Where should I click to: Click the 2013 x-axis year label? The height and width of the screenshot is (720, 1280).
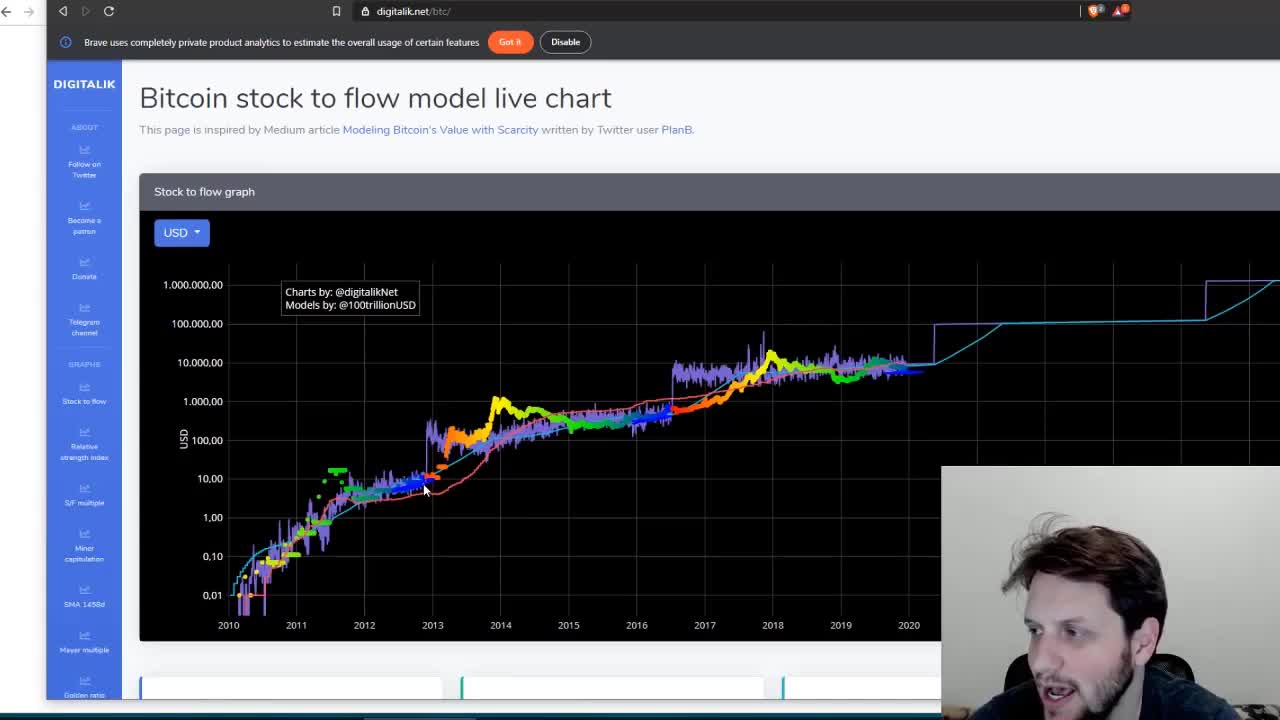[x=432, y=626]
